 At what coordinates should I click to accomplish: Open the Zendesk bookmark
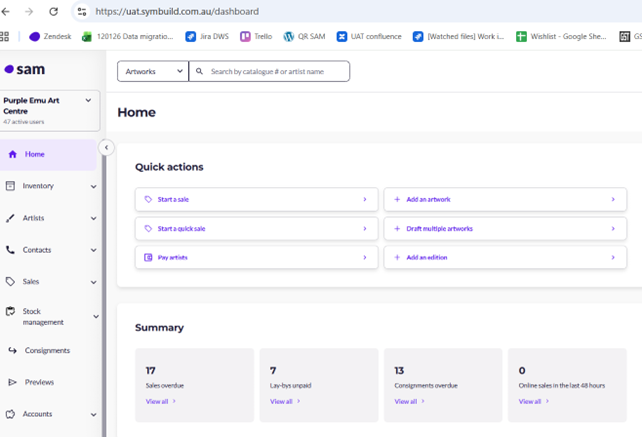click(x=50, y=37)
